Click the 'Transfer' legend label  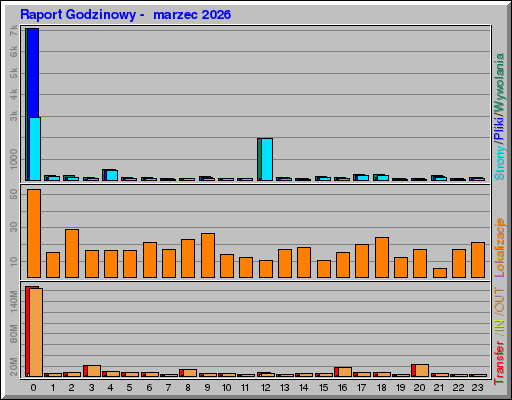pos(499,363)
